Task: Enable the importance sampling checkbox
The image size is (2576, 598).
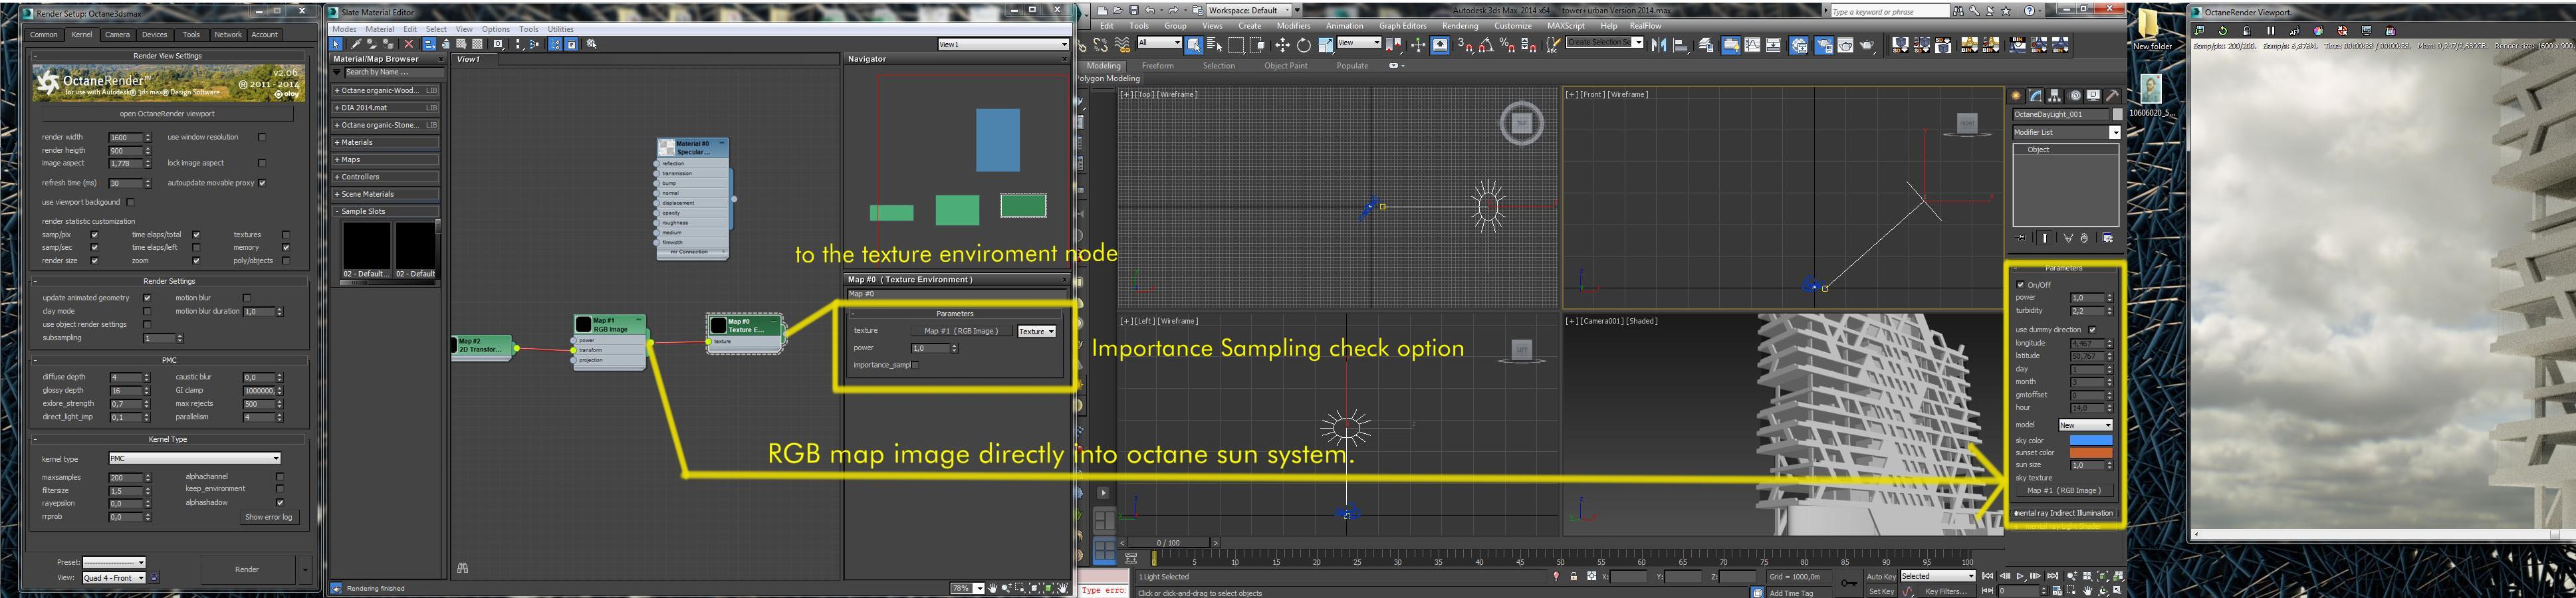Action: 915,365
